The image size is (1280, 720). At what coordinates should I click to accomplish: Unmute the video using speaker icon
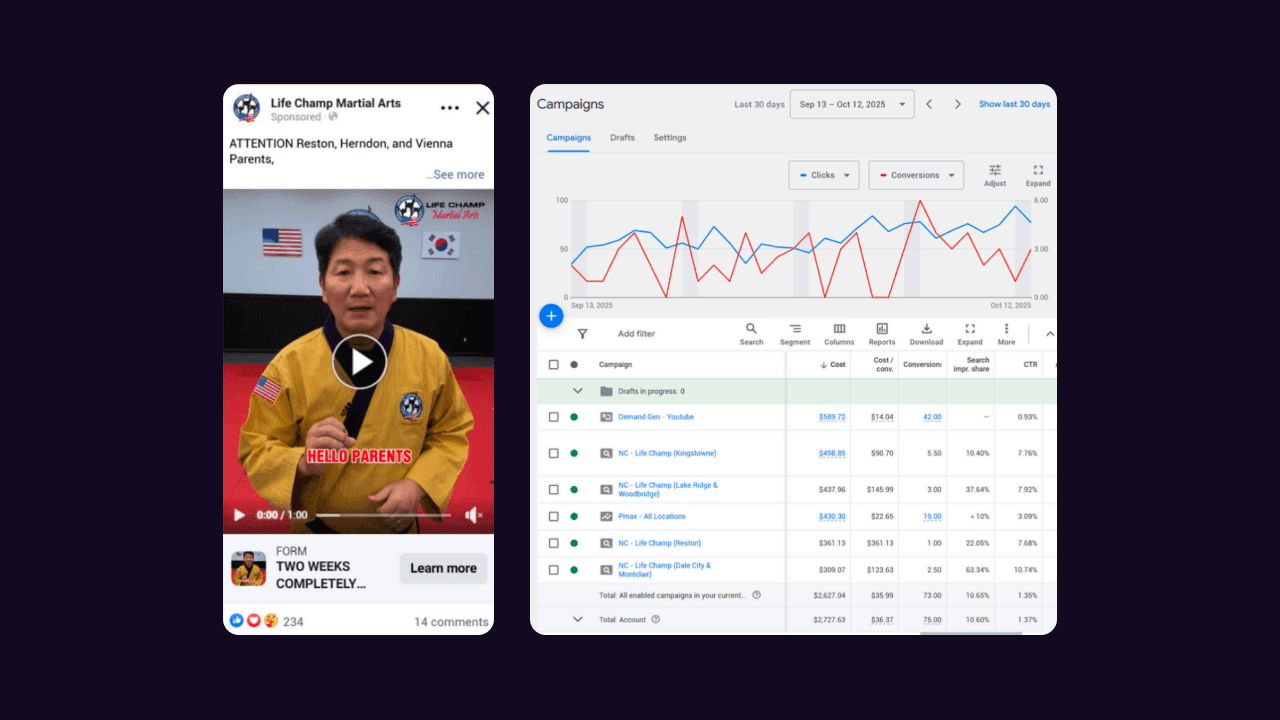[x=473, y=515]
